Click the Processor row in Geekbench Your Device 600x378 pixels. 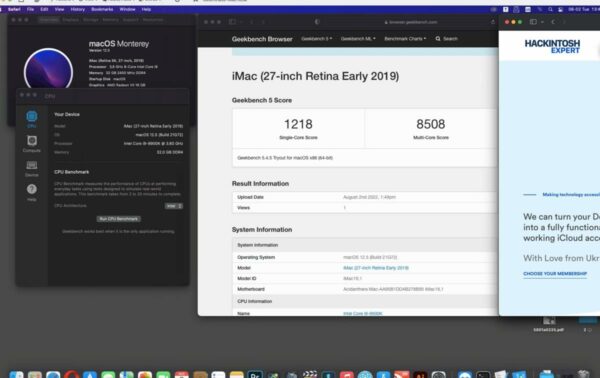[119, 143]
